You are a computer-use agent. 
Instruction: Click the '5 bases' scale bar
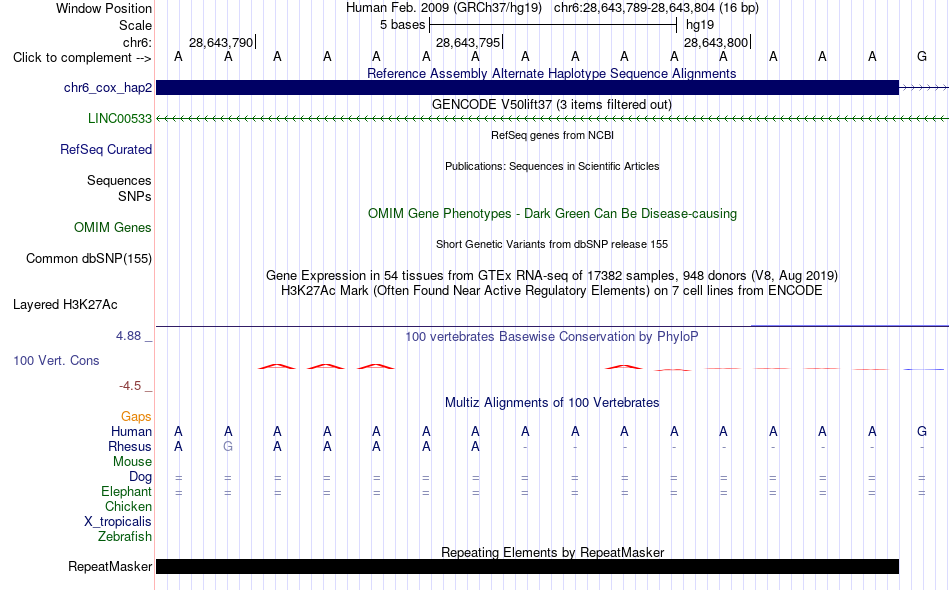pyautogui.click(x=553, y=25)
